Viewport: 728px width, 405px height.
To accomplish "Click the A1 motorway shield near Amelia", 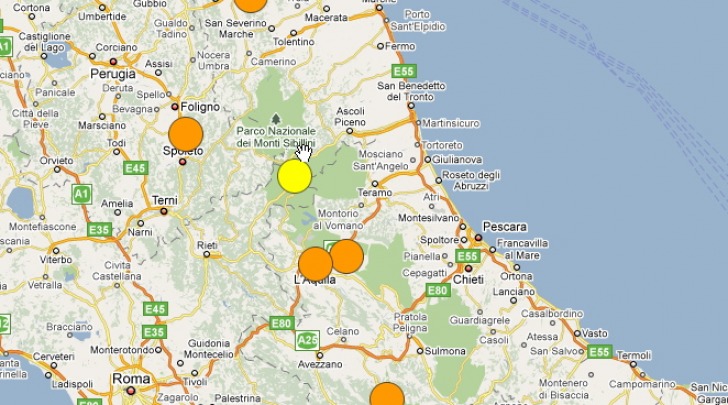I will point(82,194).
